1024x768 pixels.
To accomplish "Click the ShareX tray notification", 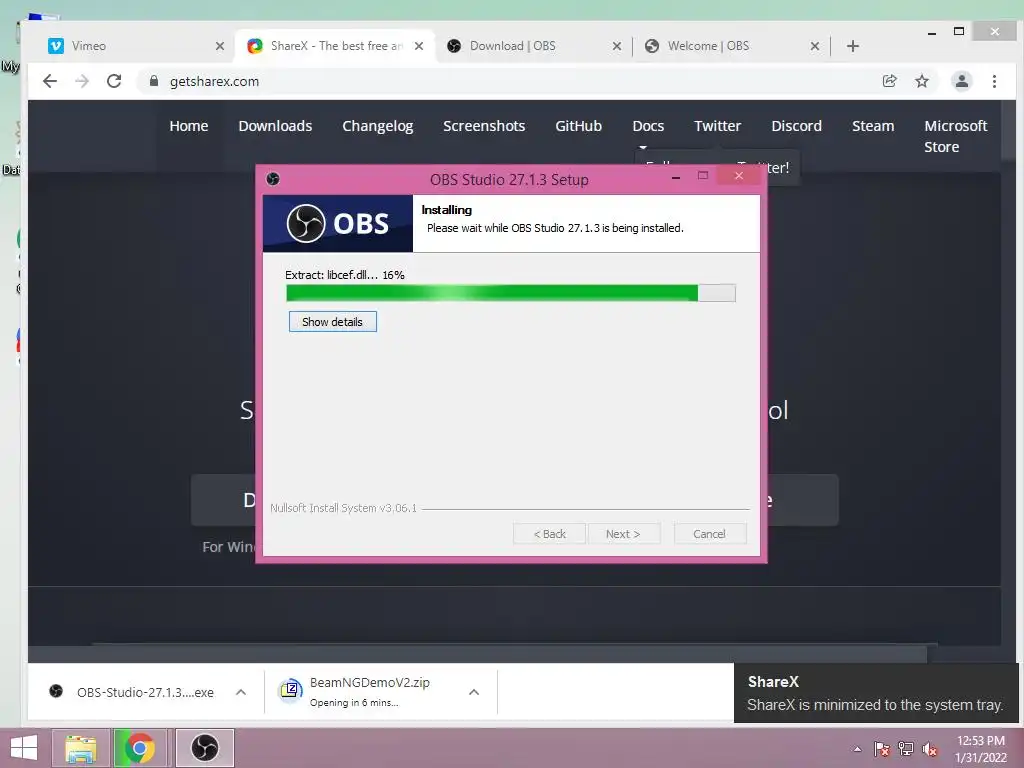I will (x=876, y=693).
